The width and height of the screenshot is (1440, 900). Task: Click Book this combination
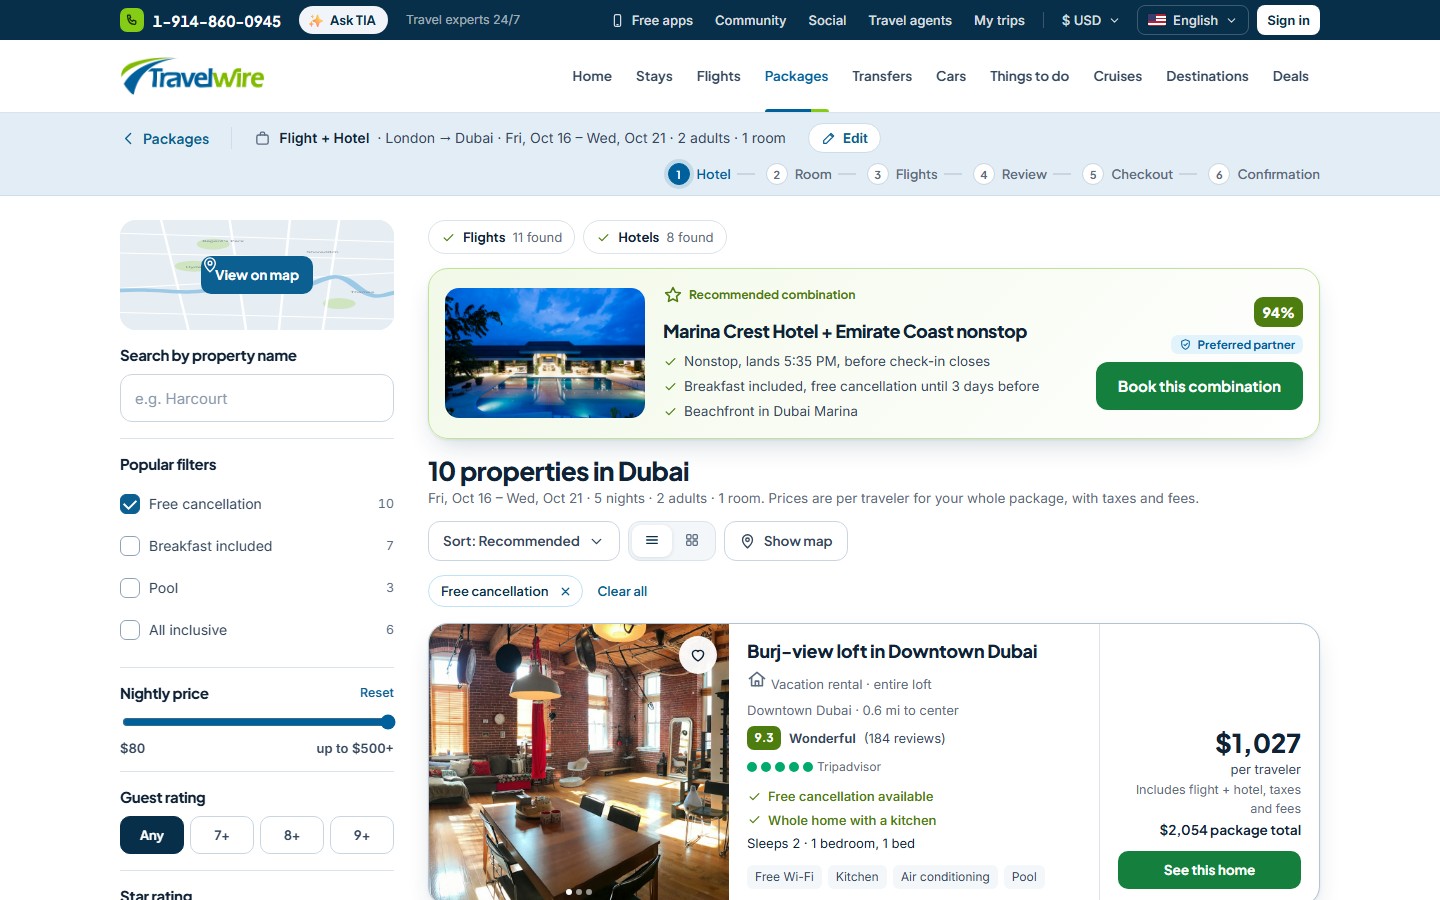tap(1199, 386)
